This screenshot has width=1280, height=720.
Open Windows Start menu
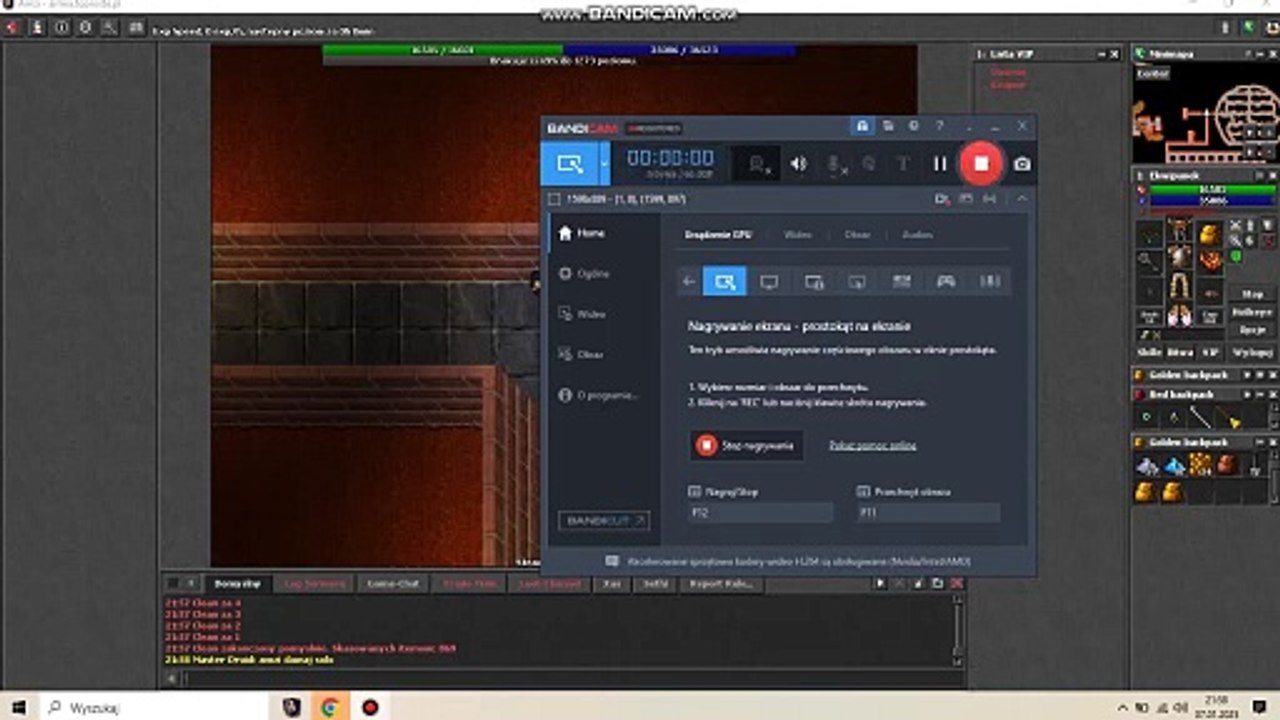[19, 707]
